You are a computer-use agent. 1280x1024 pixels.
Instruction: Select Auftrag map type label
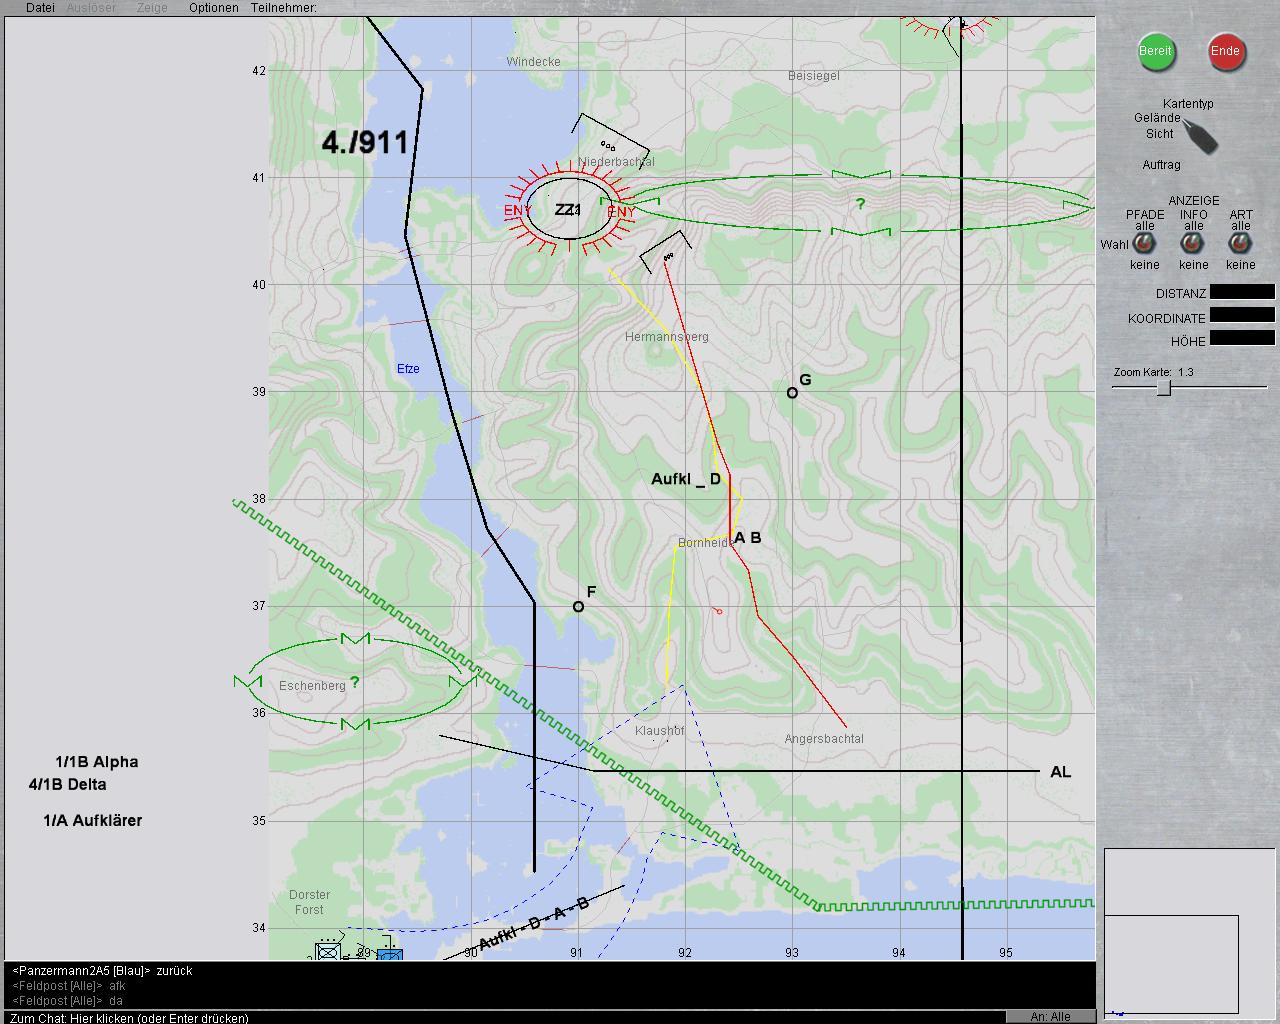point(1161,165)
